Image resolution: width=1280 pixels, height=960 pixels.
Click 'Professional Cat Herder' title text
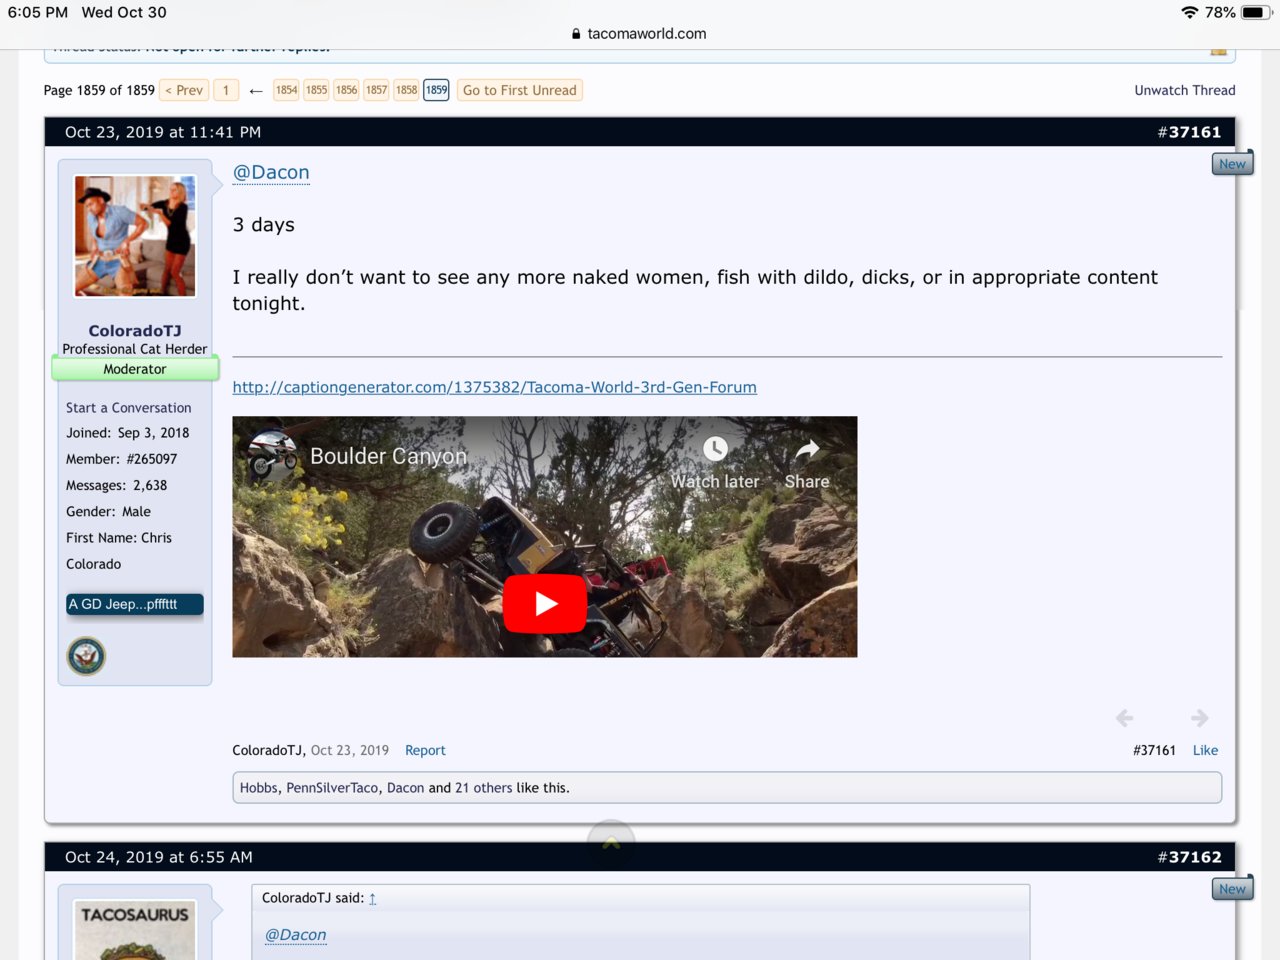135,349
